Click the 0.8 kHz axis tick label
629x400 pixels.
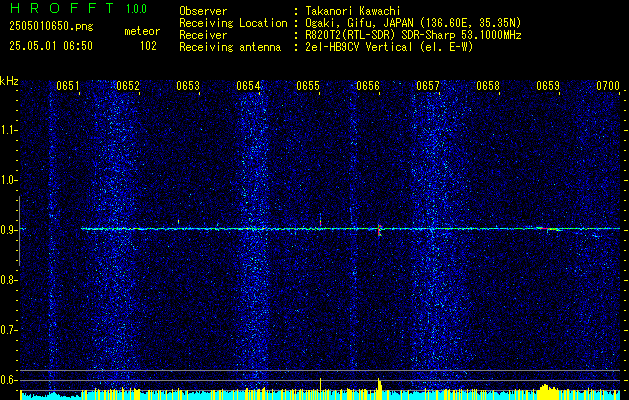(9, 280)
